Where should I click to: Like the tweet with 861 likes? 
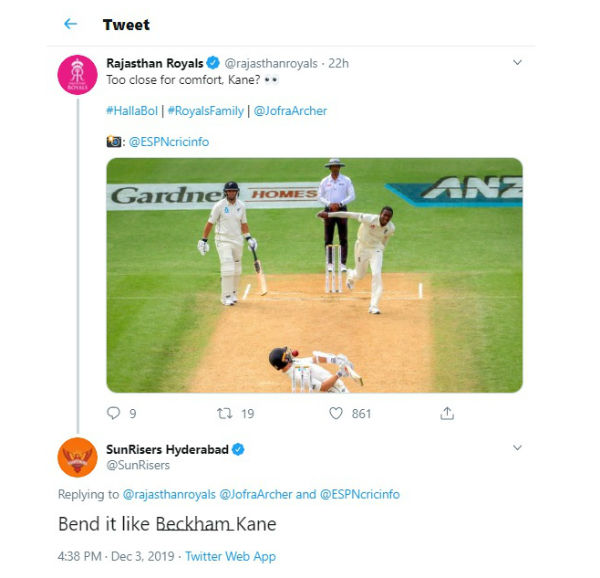336,413
